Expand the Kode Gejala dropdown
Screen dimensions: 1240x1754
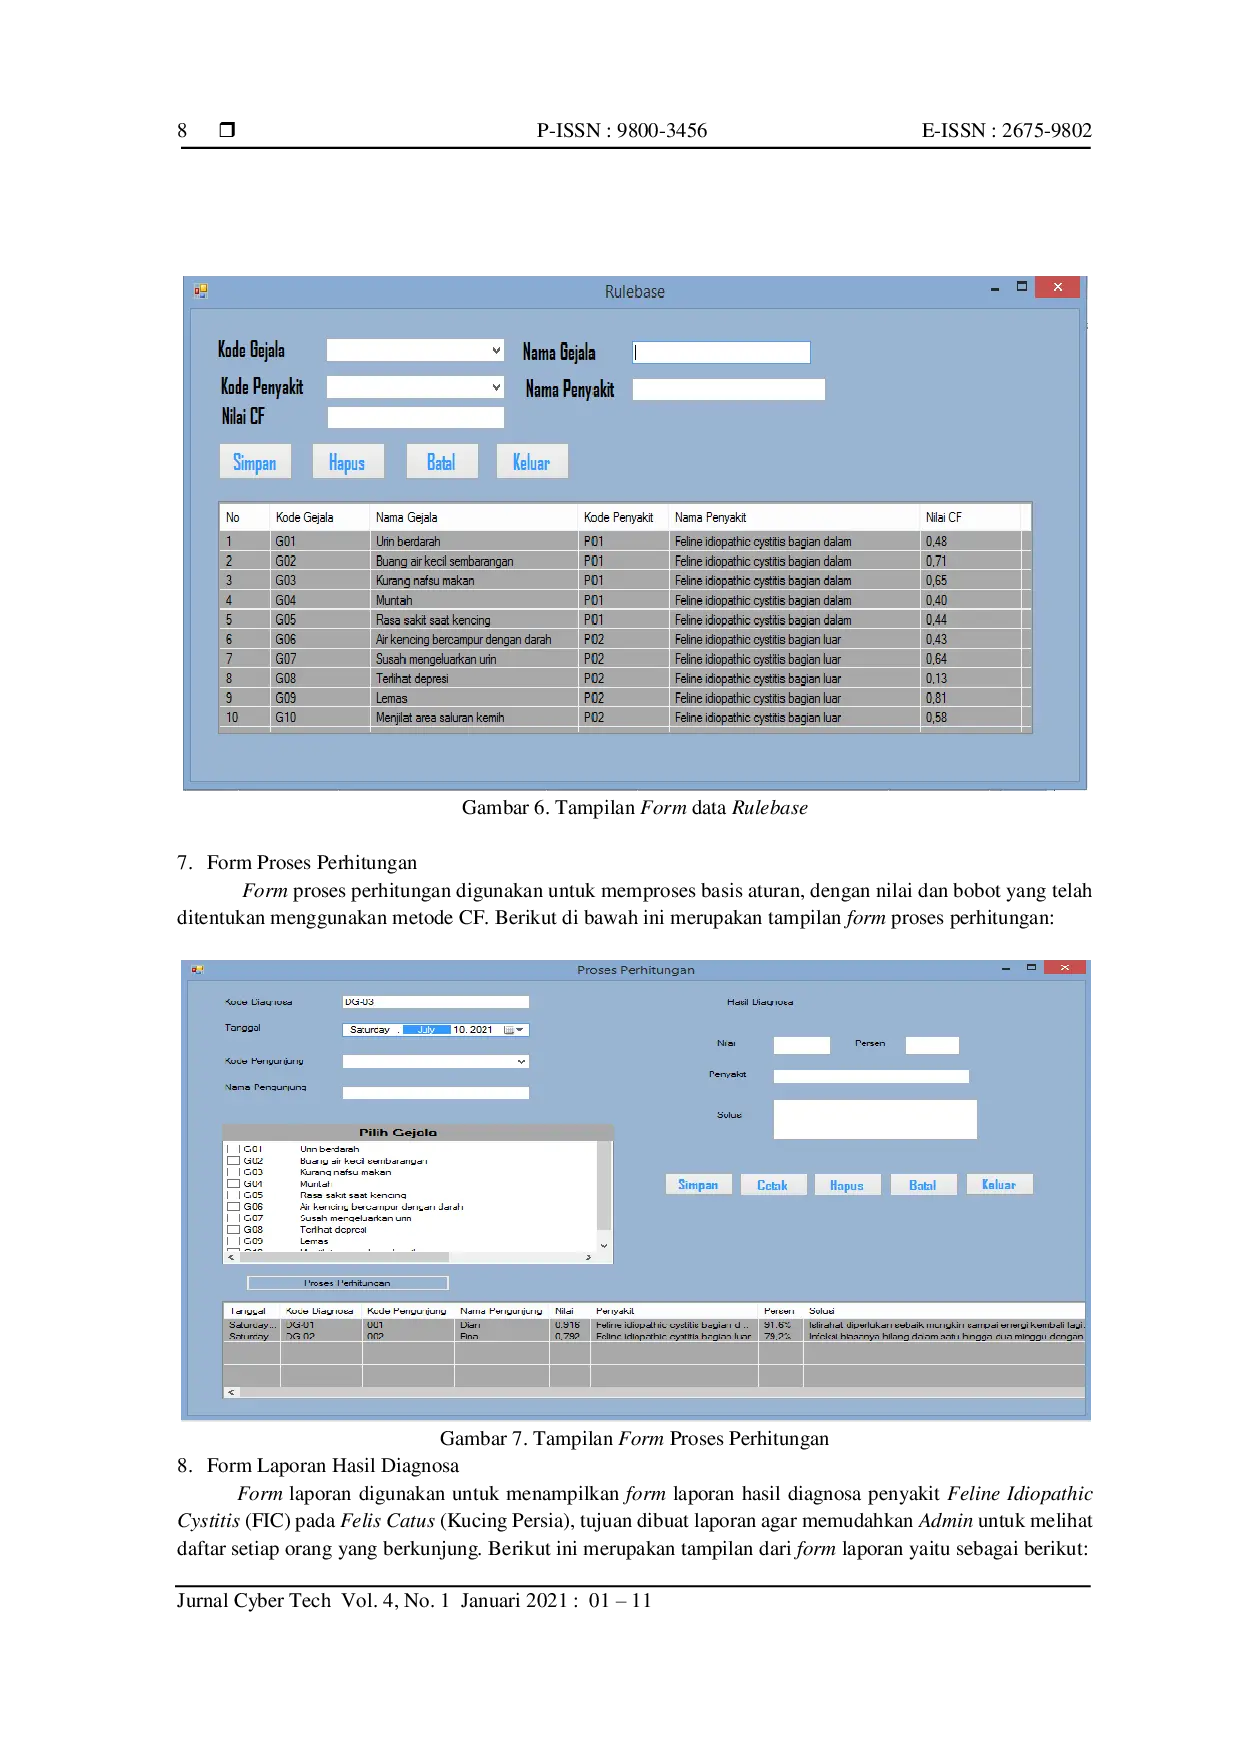[496, 350]
